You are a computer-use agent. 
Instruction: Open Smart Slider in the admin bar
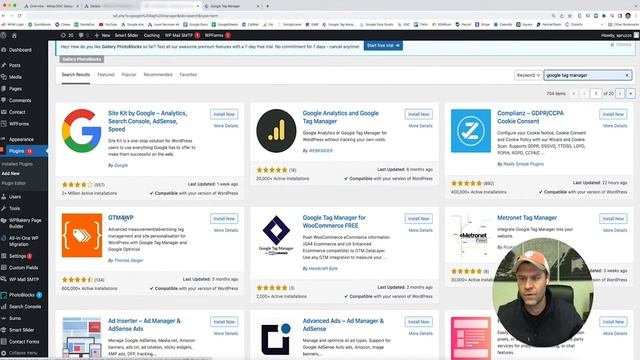126,36
